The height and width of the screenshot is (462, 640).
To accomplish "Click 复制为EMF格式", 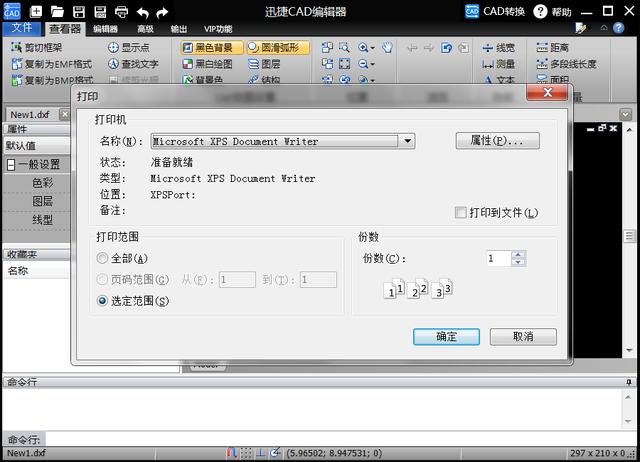I will point(52,64).
